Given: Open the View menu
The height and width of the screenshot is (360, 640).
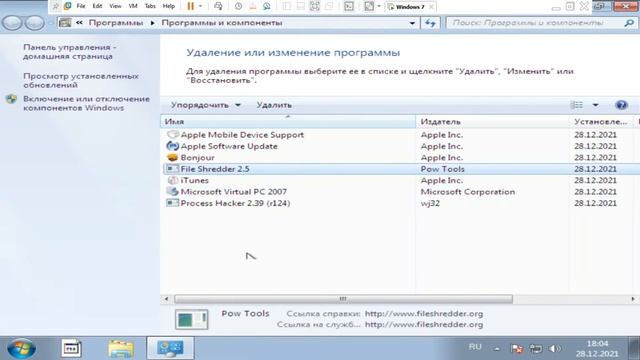Looking at the screenshot, I should click(115, 6).
